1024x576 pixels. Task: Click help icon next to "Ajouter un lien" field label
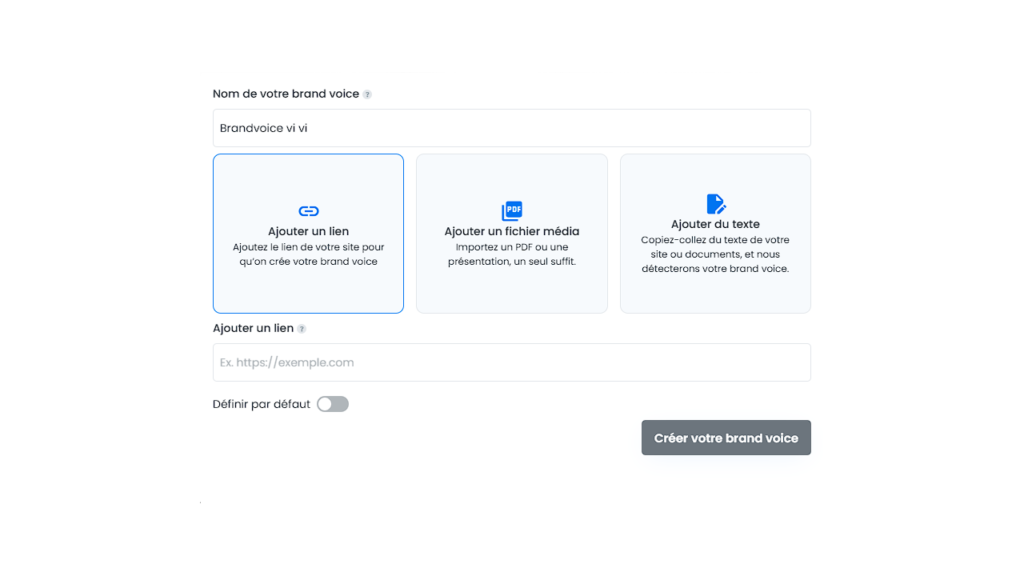point(302,329)
